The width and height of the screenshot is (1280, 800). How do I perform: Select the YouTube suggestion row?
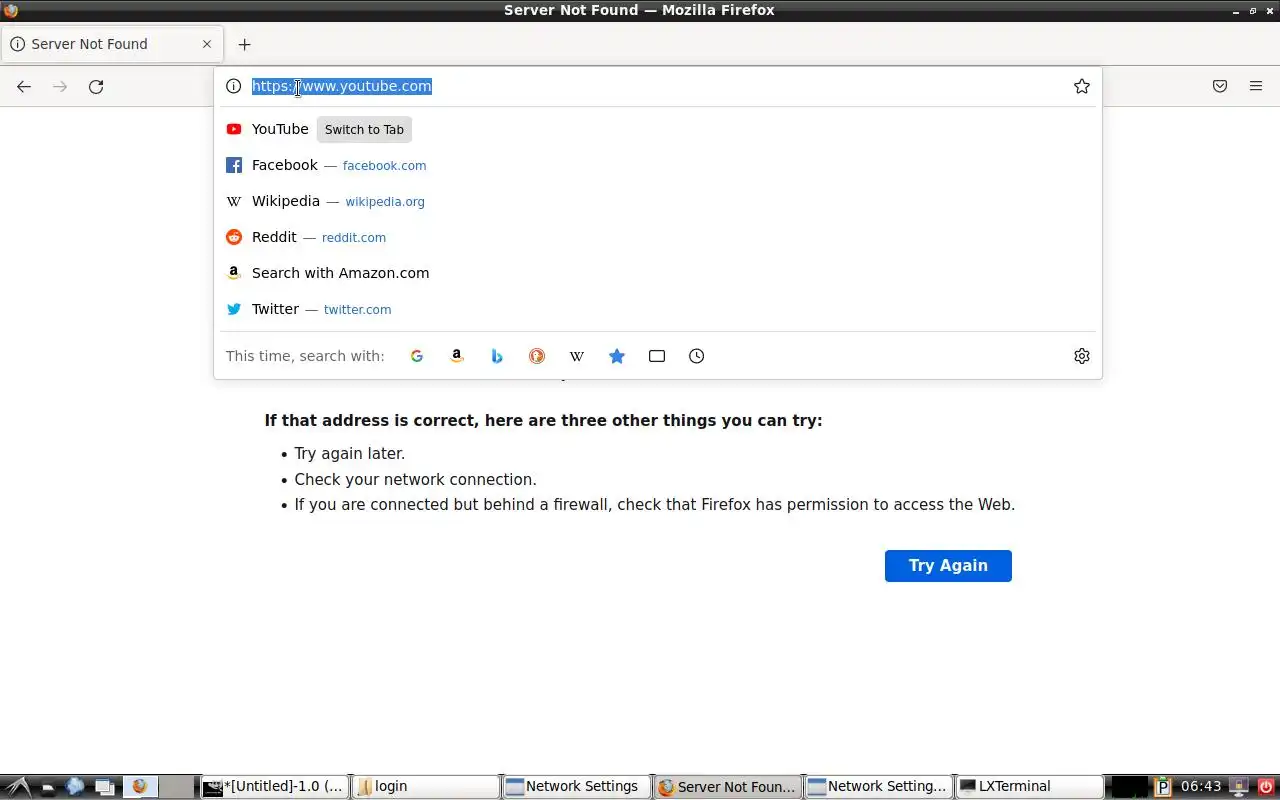point(657,129)
